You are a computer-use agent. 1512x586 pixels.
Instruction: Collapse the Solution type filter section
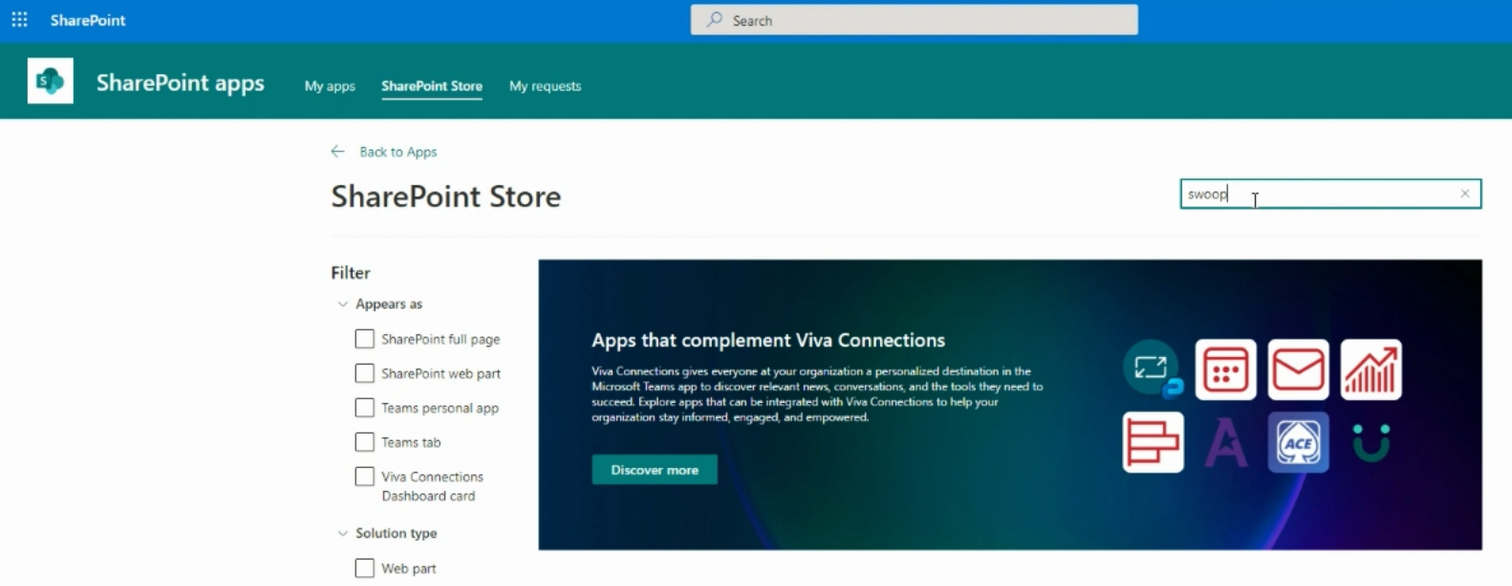[343, 534]
